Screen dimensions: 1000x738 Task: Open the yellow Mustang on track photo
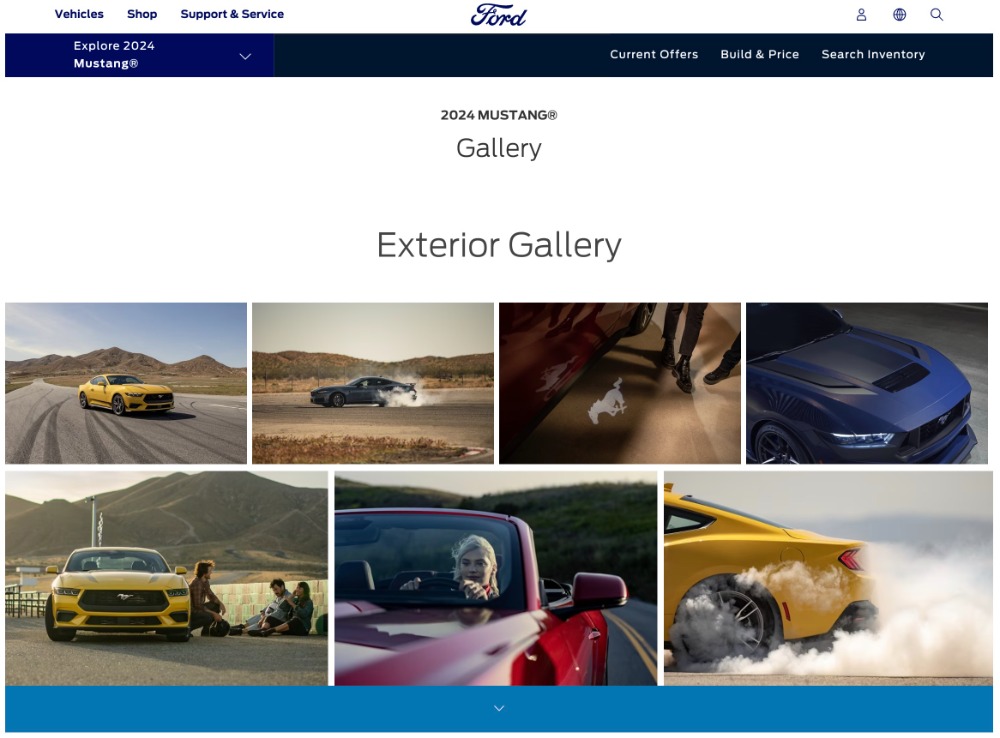pyautogui.click(x=126, y=383)
